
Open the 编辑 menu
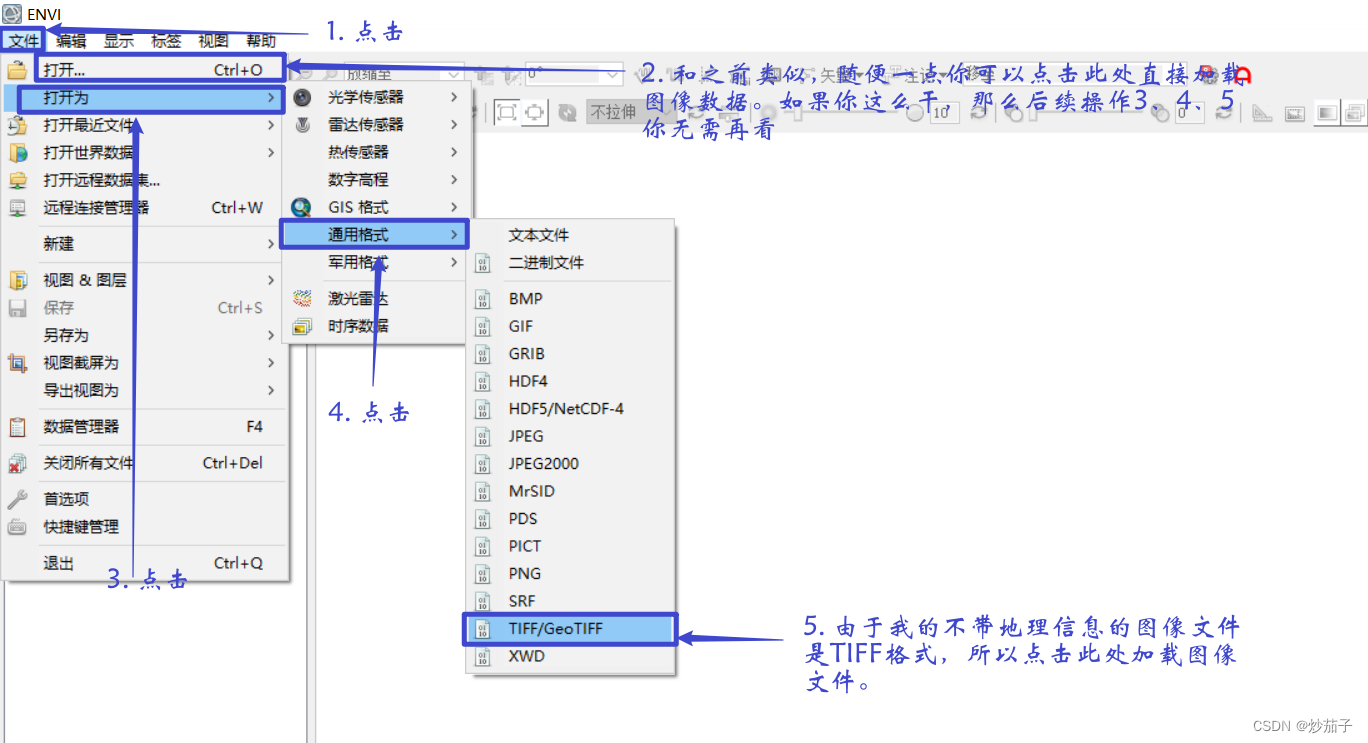pyautogui.click(x=71, y=41)
